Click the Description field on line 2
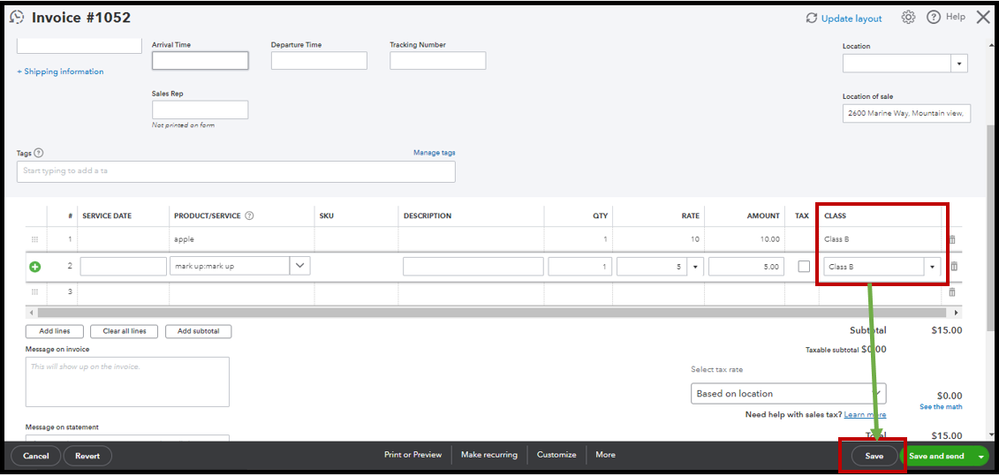Image resolution: width=999 pixels, height=476 pixels. [x=473, y=266]
